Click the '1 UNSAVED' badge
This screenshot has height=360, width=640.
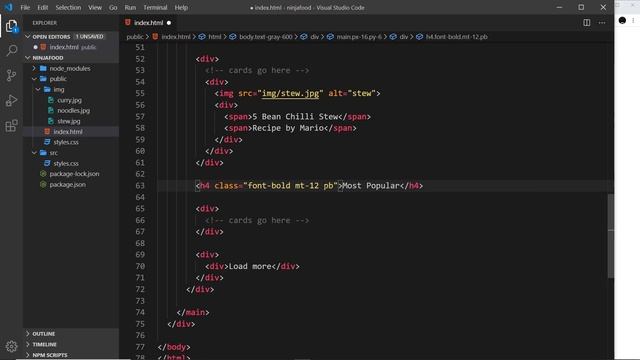click(x=89, y=37)
